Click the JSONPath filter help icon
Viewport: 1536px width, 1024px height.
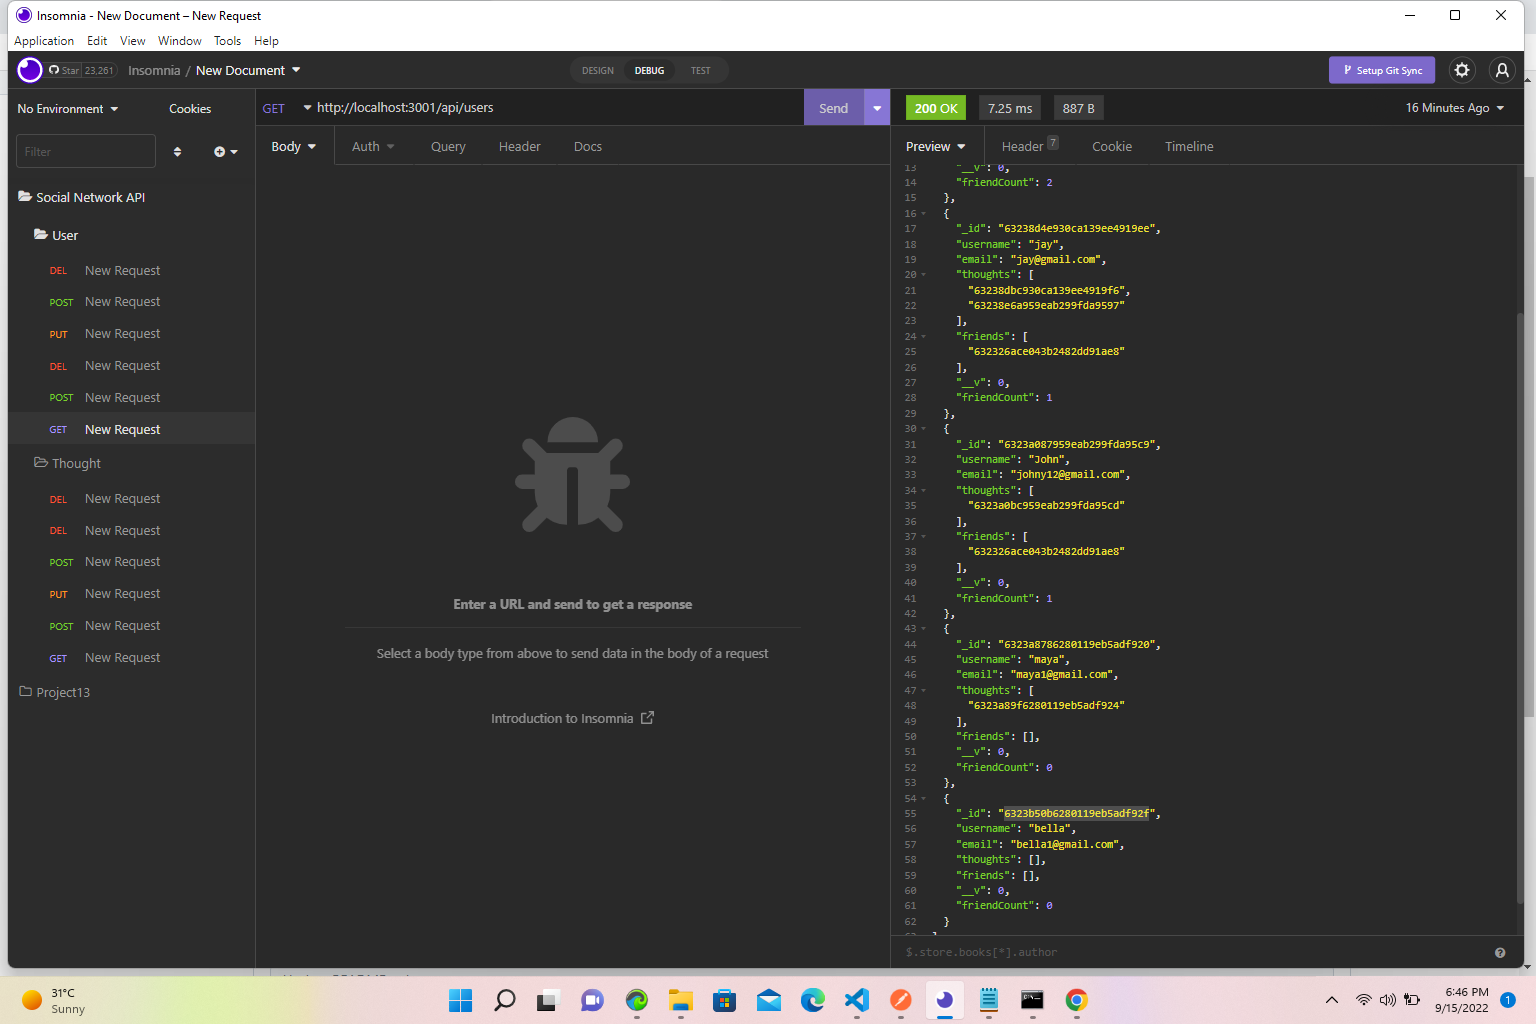coord(1500,952)
